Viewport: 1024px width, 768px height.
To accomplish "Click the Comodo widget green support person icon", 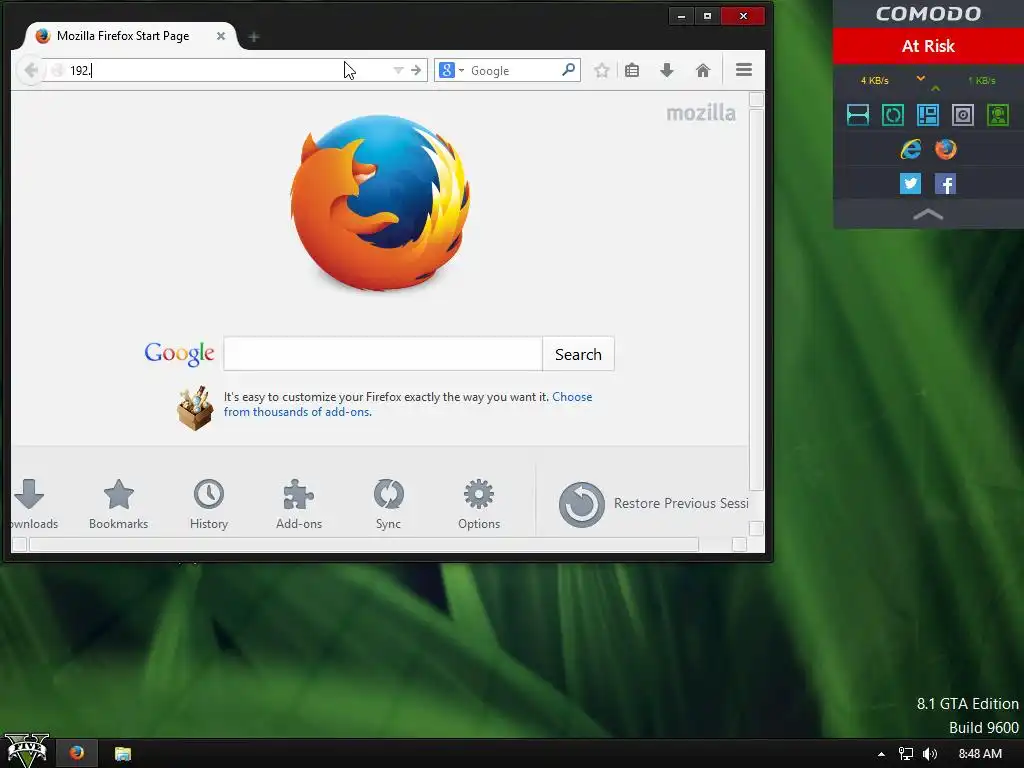I will 998,115.
